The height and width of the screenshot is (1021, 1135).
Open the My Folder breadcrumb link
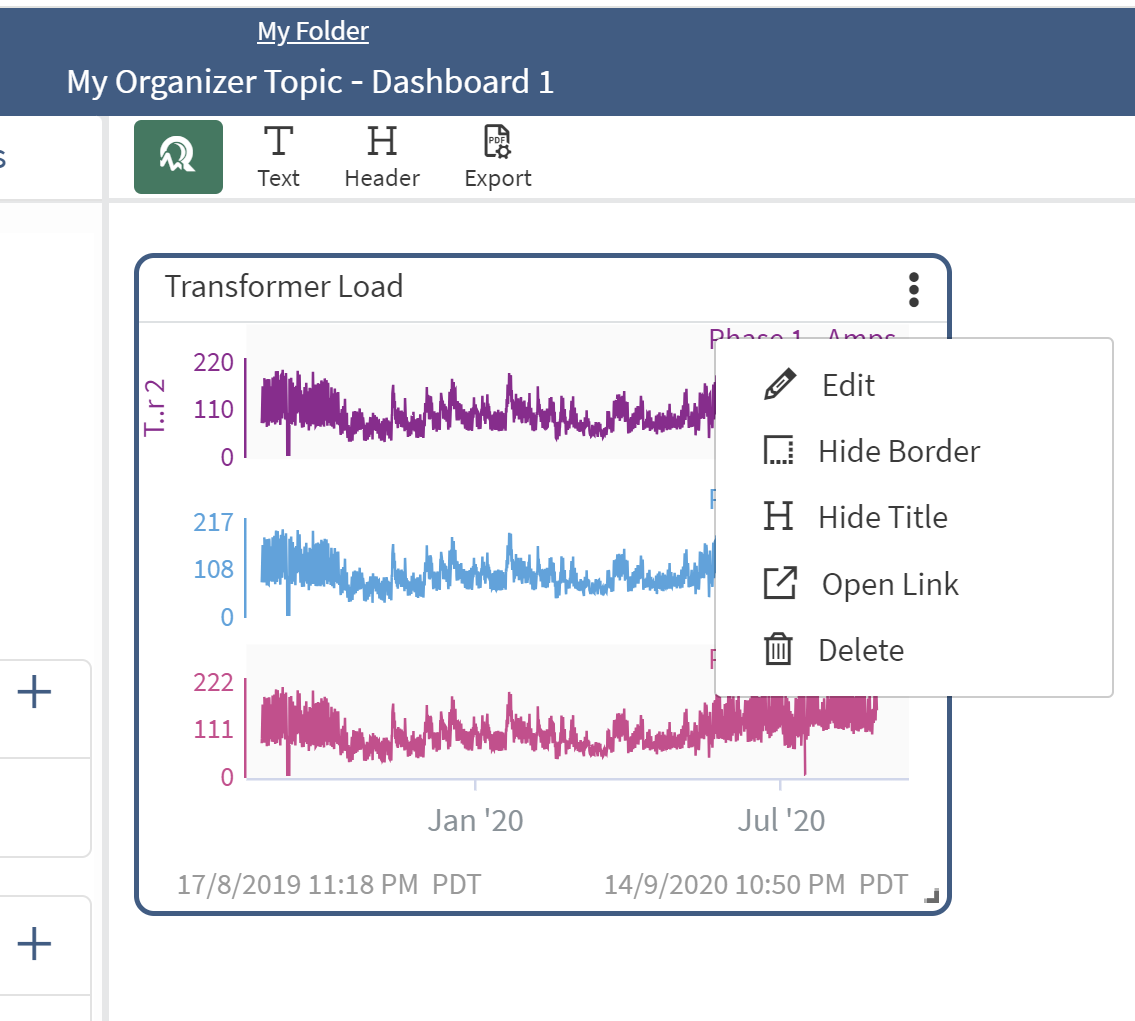coord(313,32)
